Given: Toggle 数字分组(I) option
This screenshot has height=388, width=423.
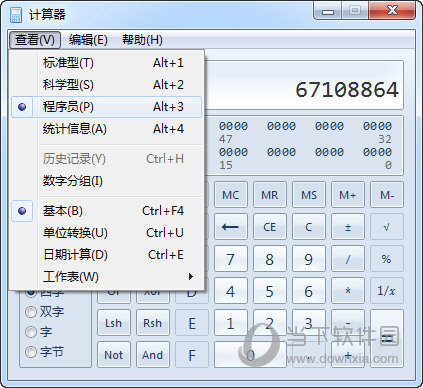Looking at the screenshot, I should [x=106, y=181].
